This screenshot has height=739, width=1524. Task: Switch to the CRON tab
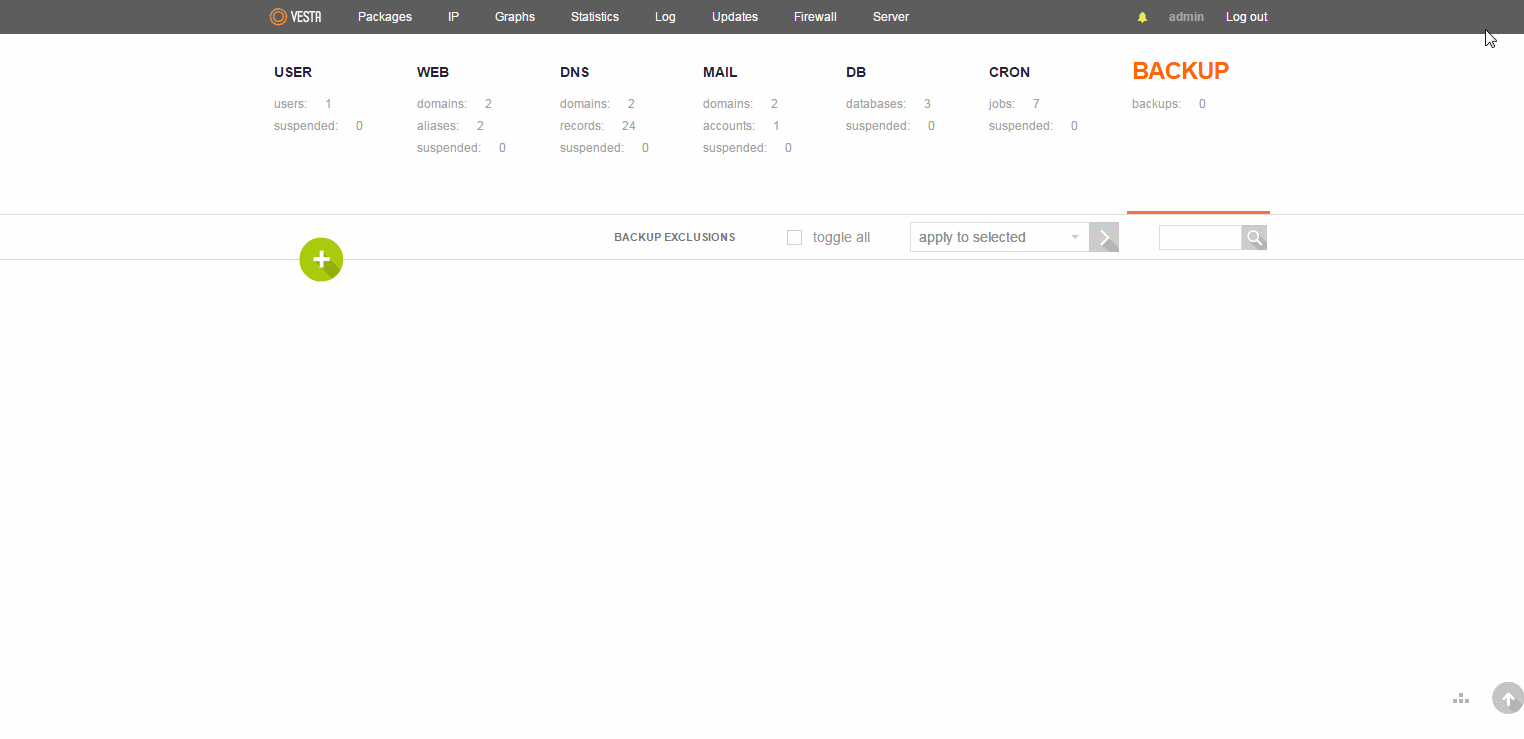click(1010, 72)
